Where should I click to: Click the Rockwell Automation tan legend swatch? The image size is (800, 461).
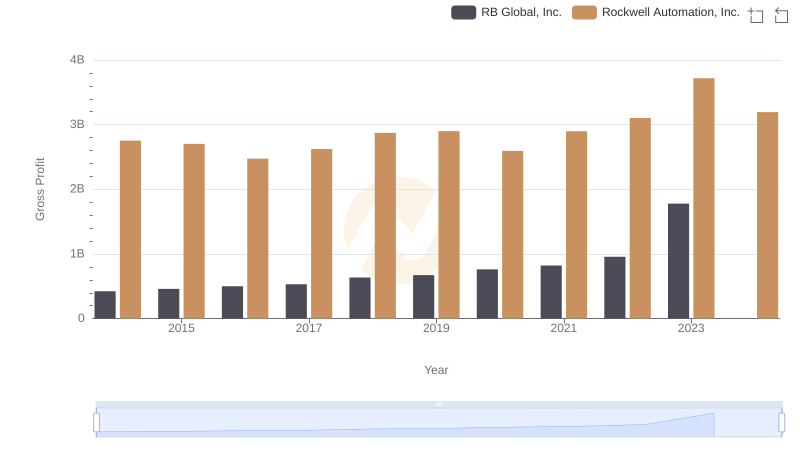584,12
